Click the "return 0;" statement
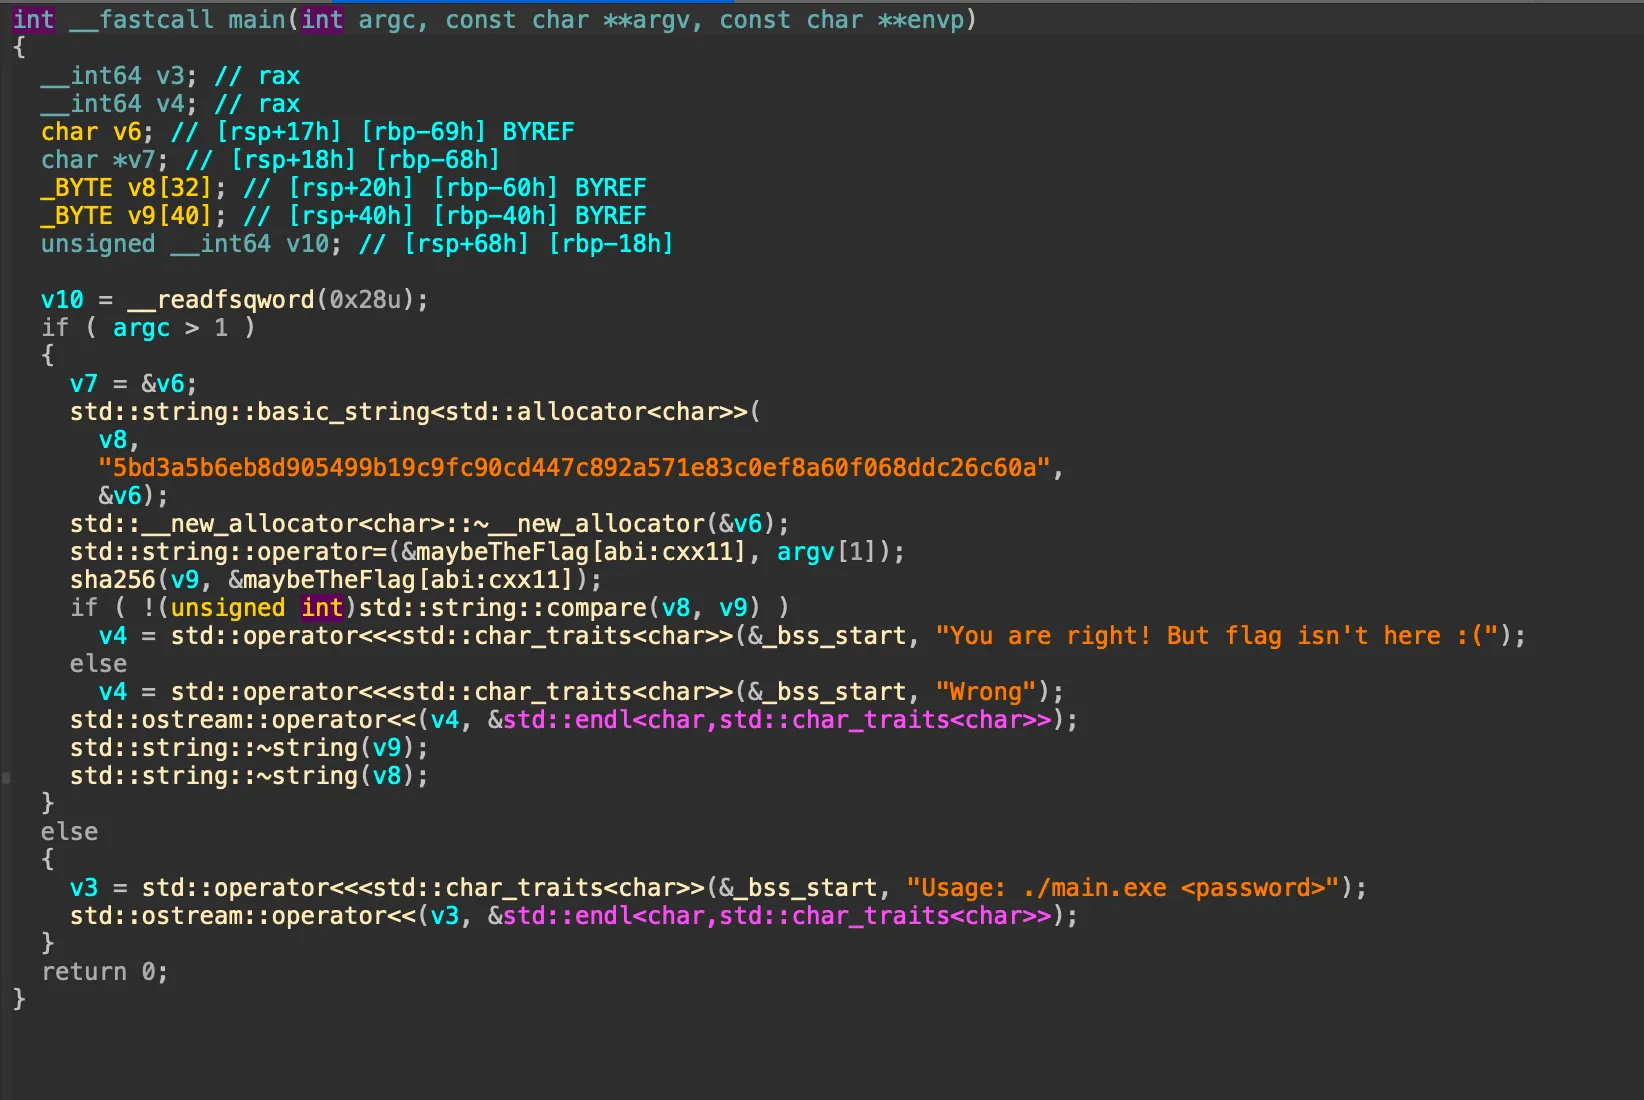Screen dimensions: 1644x1100 click(x=105, y=972)
